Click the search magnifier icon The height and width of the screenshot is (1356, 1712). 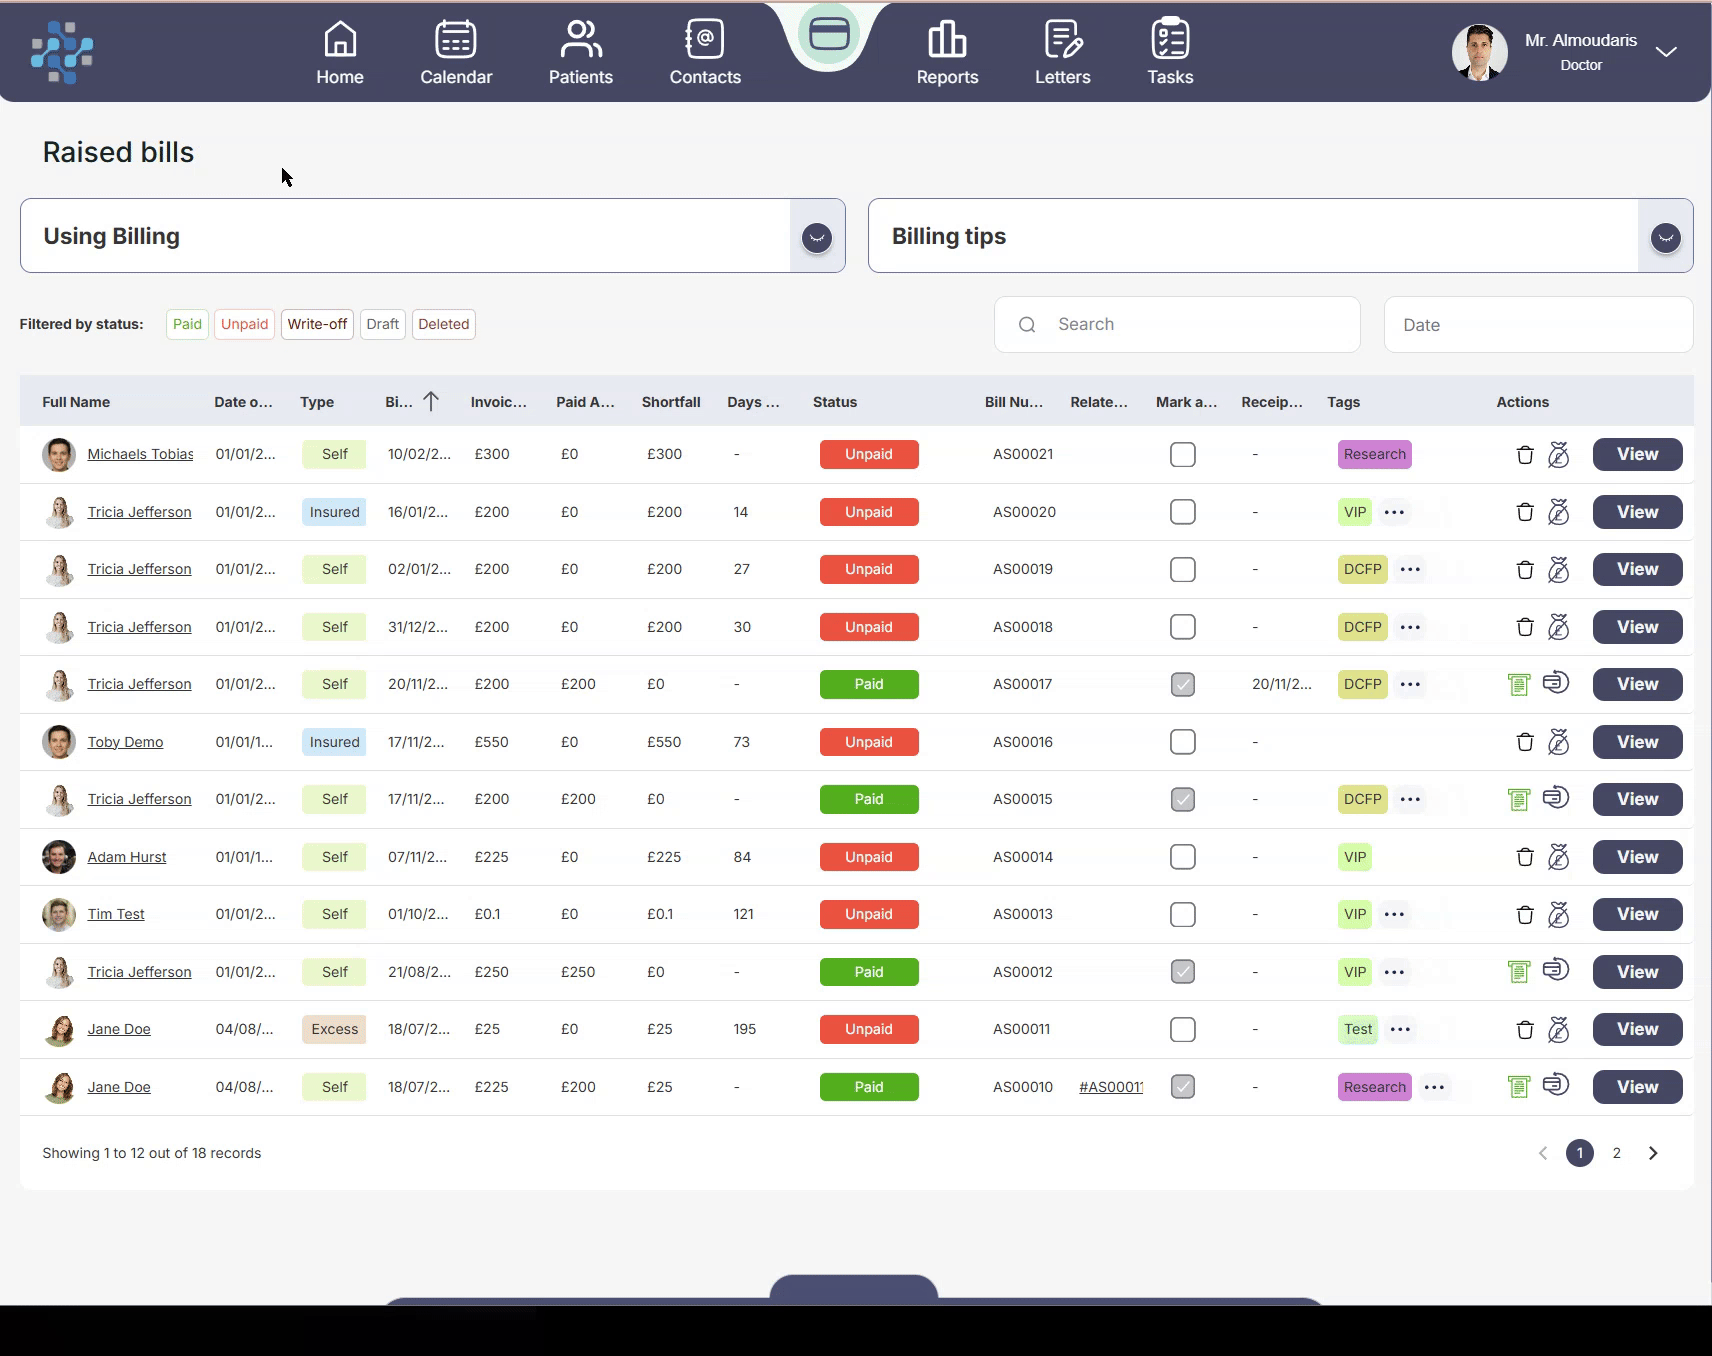point(1027,325)
